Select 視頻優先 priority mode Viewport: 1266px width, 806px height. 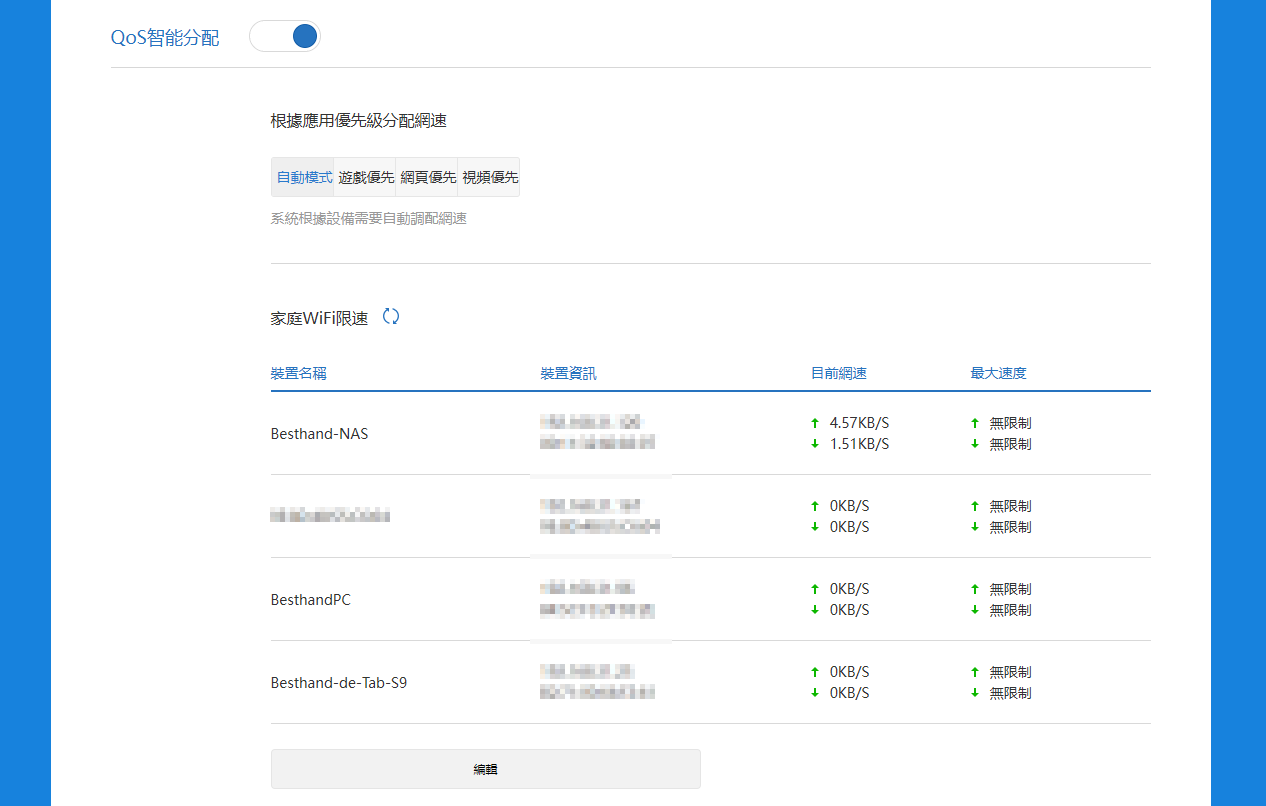click(489, 177)
